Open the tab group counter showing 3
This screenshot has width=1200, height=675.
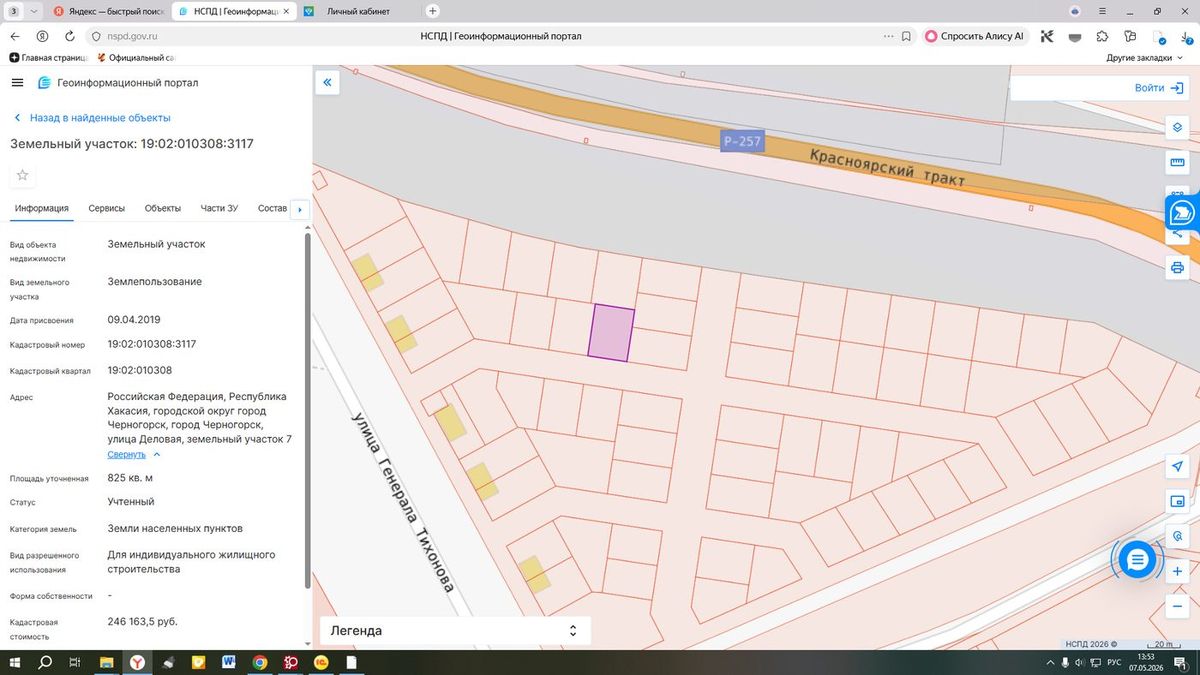point(14,11)
